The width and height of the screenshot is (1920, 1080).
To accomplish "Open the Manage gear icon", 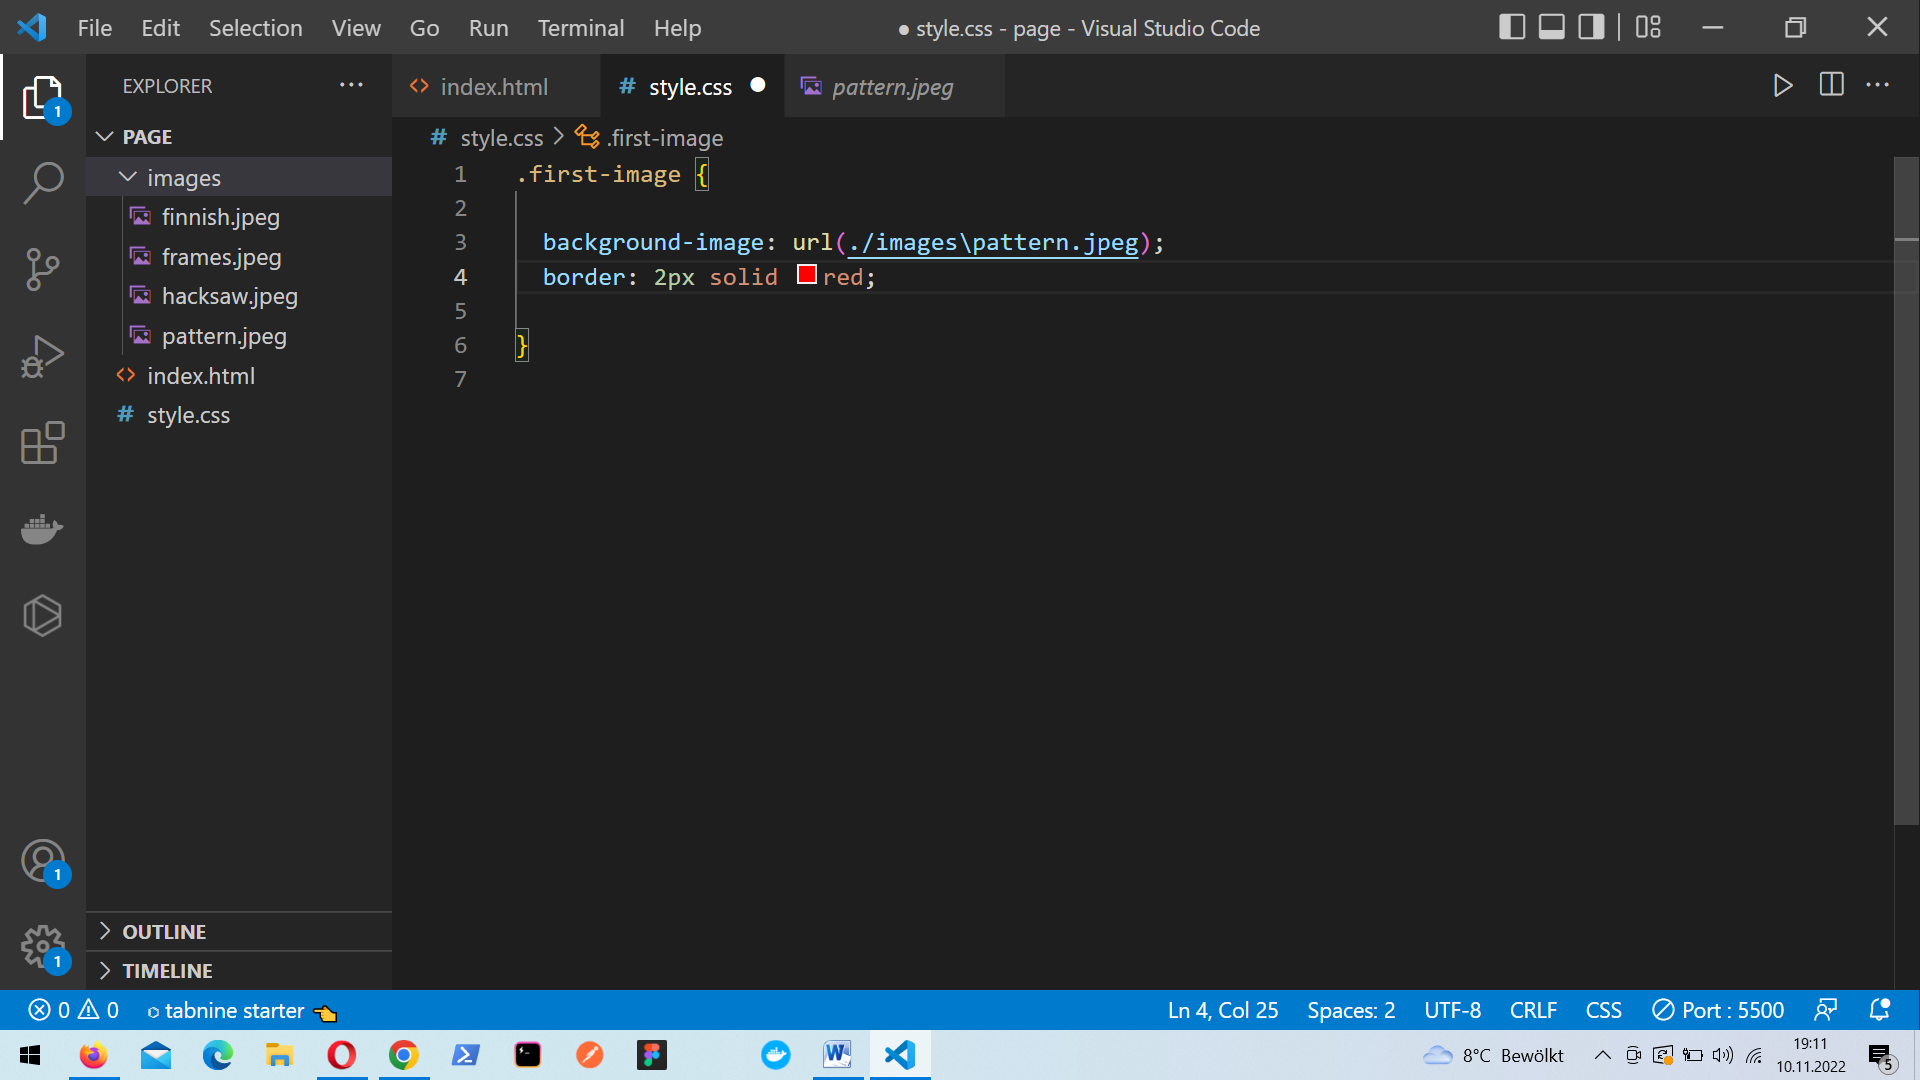I will [x=43, y=946].
